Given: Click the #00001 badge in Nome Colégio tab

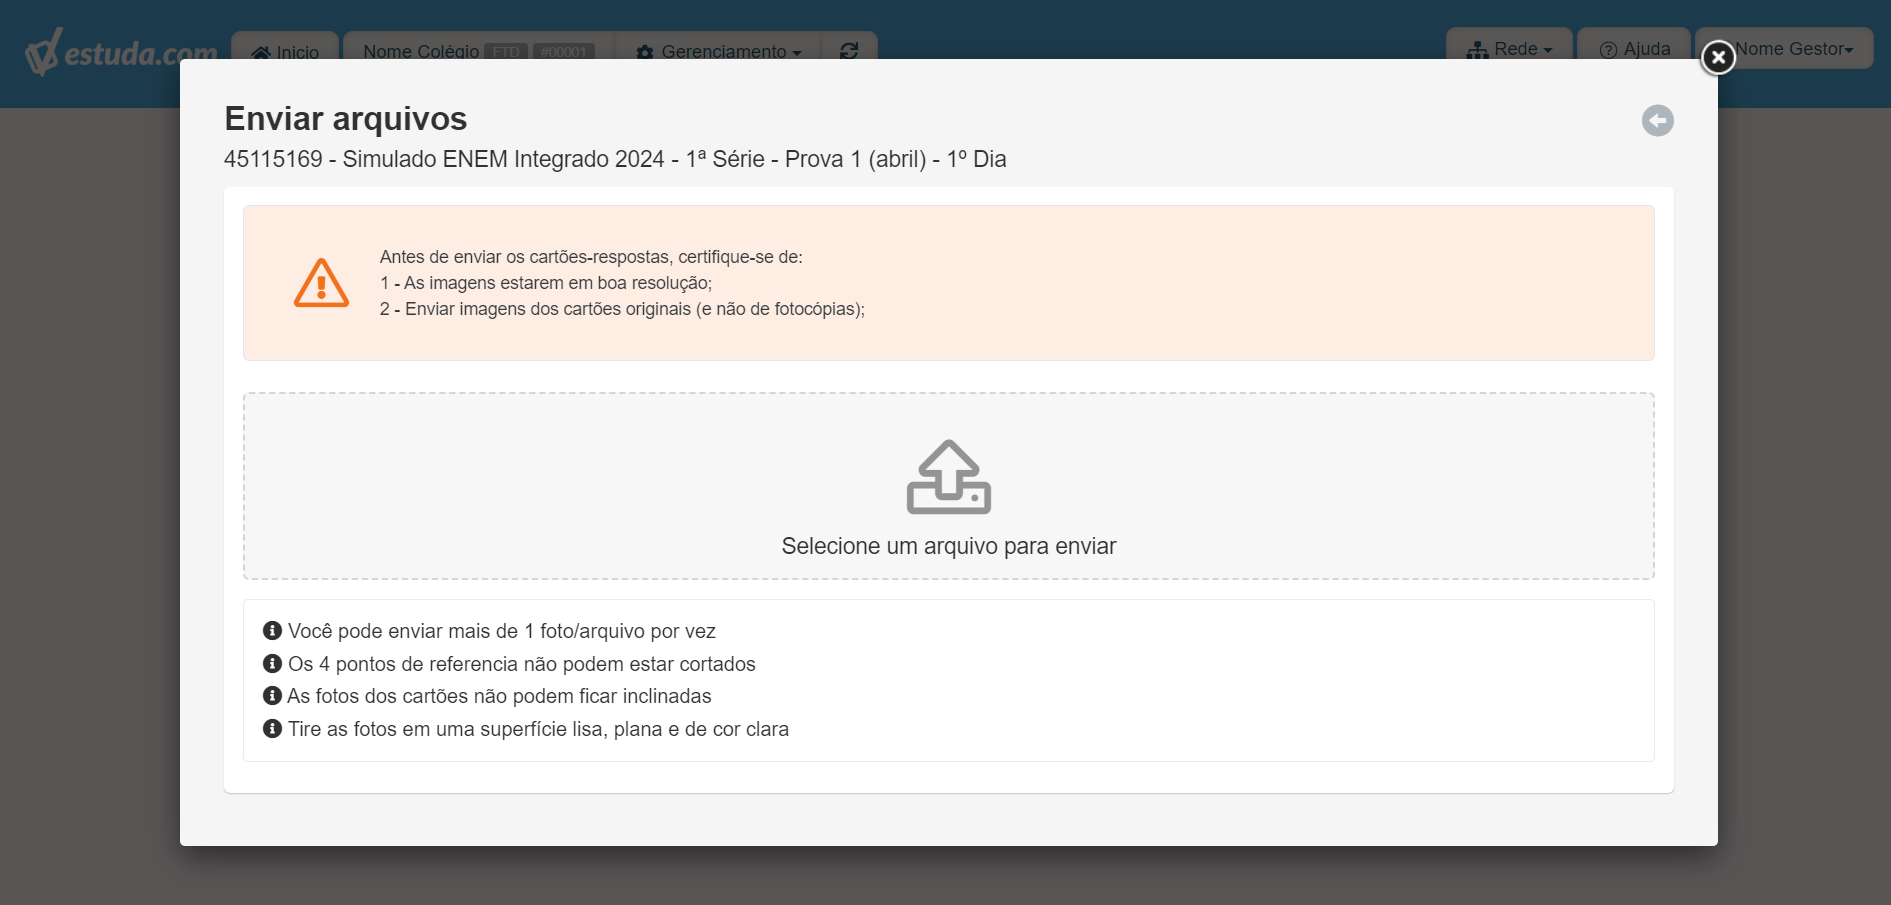Looking at the screenshot, I should tap(564, 52).
